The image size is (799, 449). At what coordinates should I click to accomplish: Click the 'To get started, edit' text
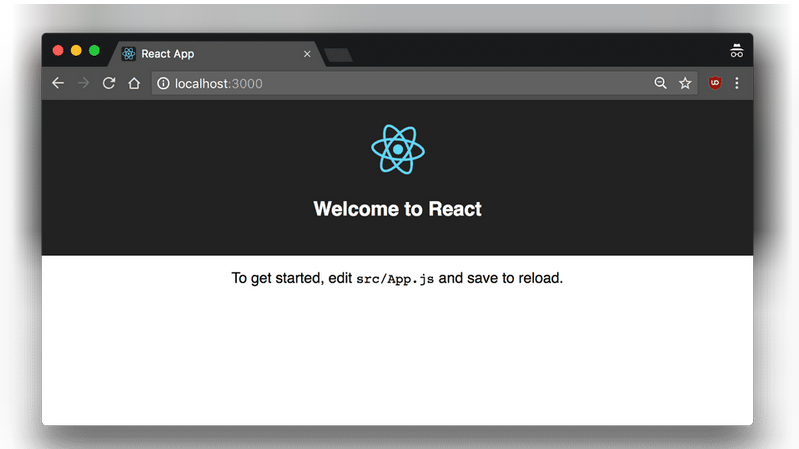coord(292,278)
